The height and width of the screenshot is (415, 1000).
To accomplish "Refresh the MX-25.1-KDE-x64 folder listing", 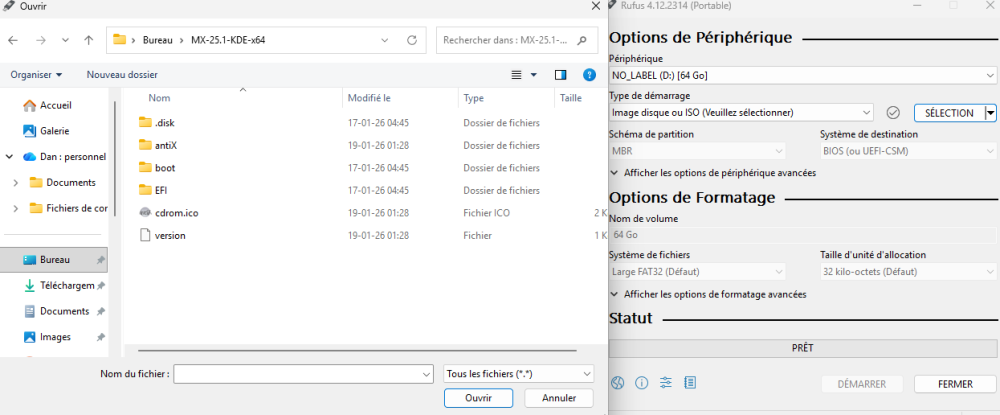I will click(412, 41).
